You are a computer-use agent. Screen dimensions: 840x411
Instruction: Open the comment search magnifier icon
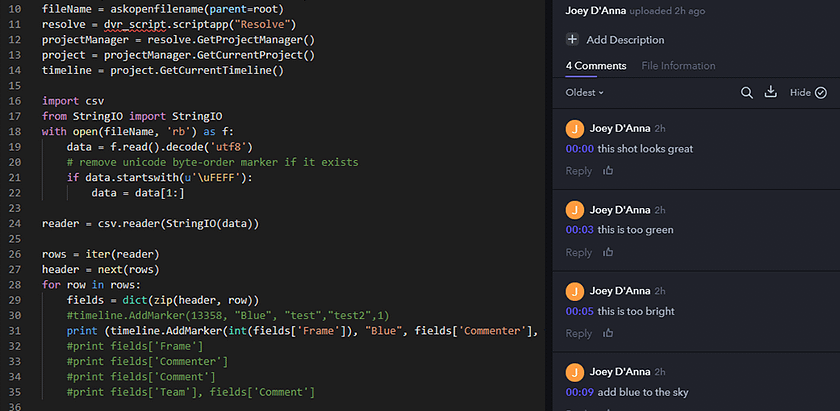click(747, 93)
